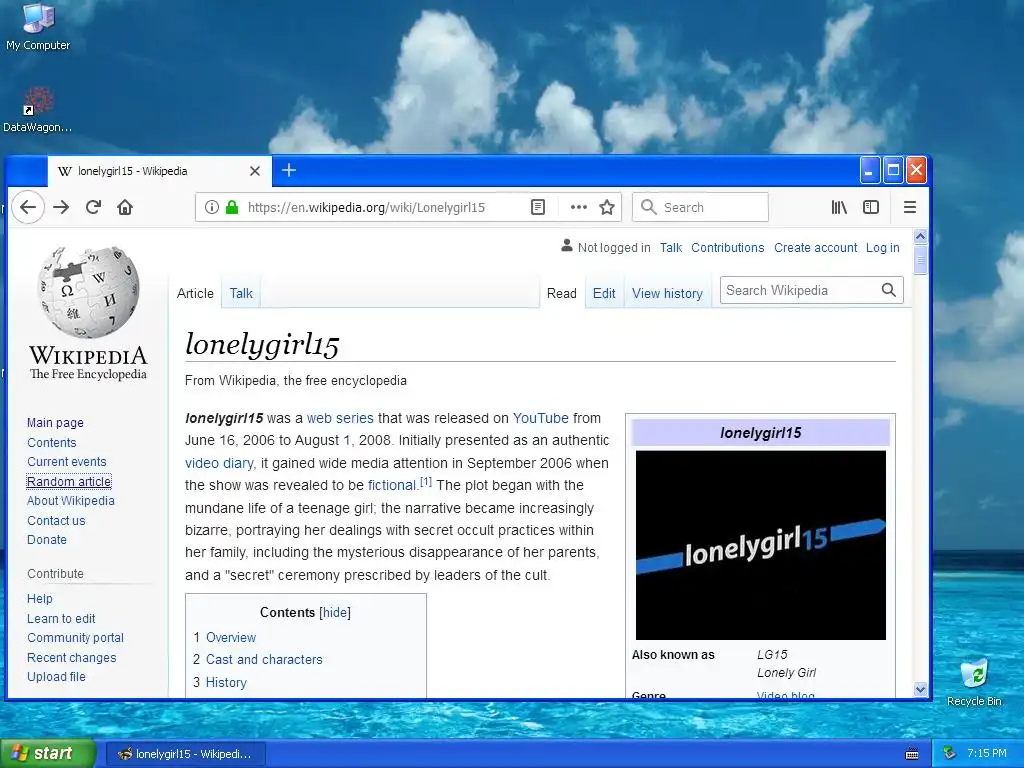The width and height of the screenshot is (1024, 768).
Task: Select the lonelygirl15 - Wikipedia browser tab
Action: pos(159,171)
